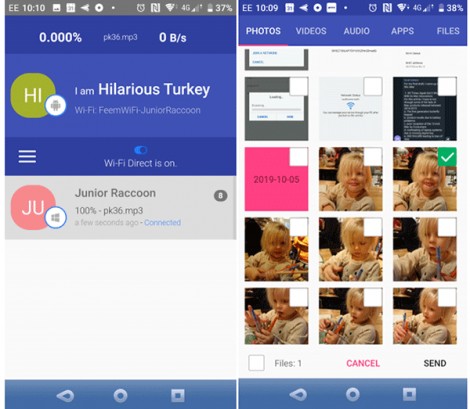The height and width of the screenshot is (409, 470).
Task: Tap back navigation button on left phone
Action: (x=65, y=395)
